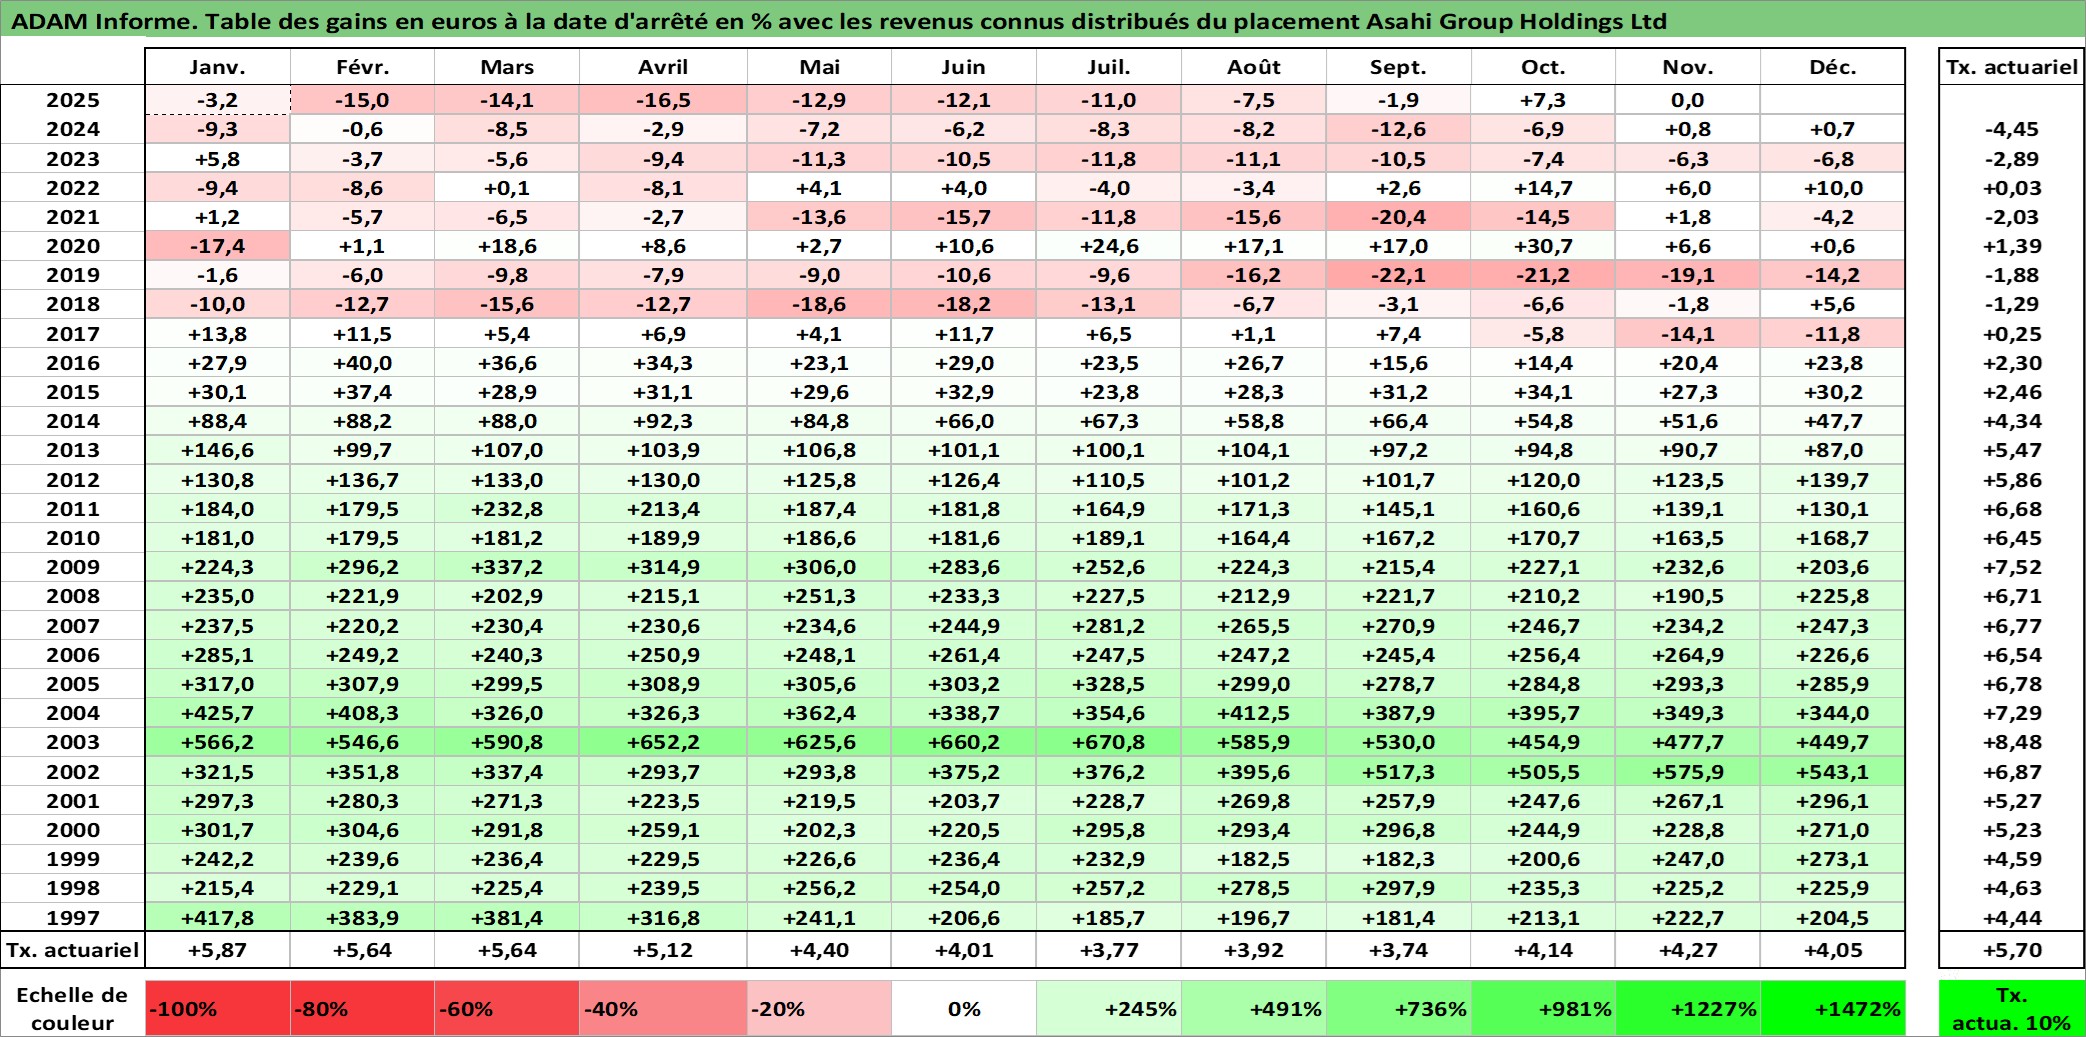Select the -80% color scale swatch

pyautogui.click(x=362, y=1008)
